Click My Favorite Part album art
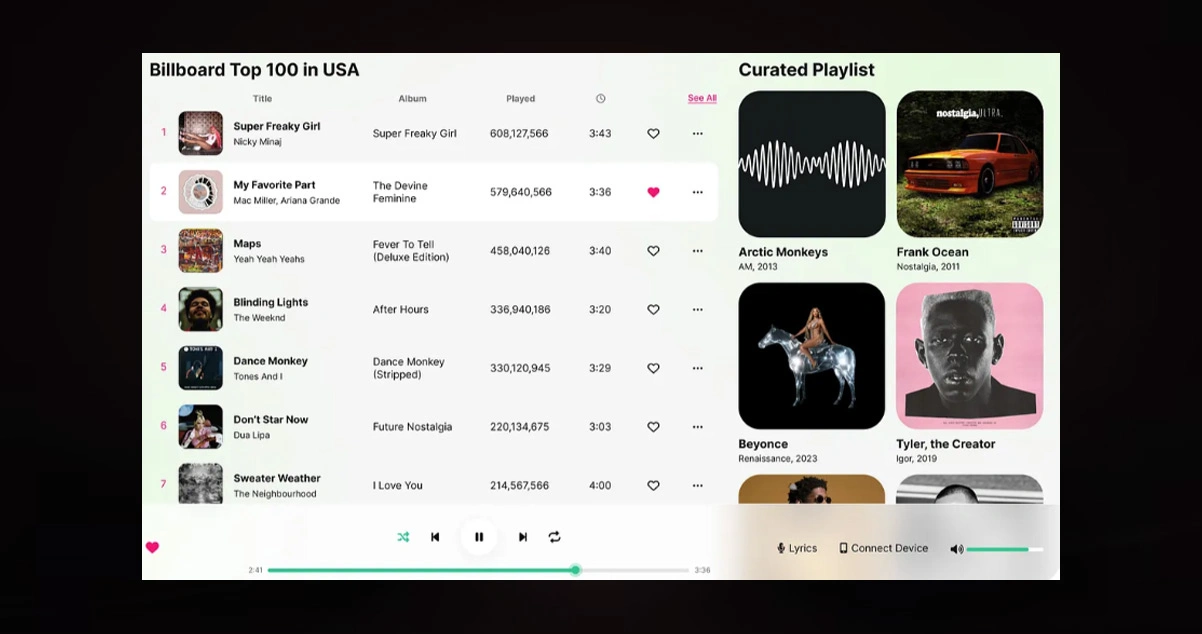1202x634 pixels. pyautogui.click(x=201, y=192)
